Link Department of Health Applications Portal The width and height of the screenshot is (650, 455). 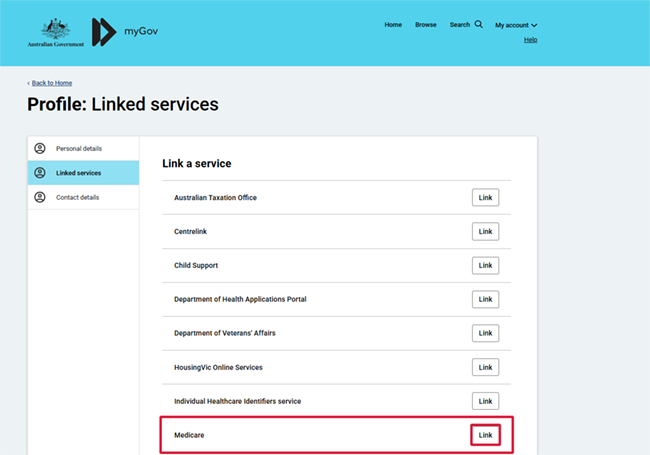(x=485, y=299)
